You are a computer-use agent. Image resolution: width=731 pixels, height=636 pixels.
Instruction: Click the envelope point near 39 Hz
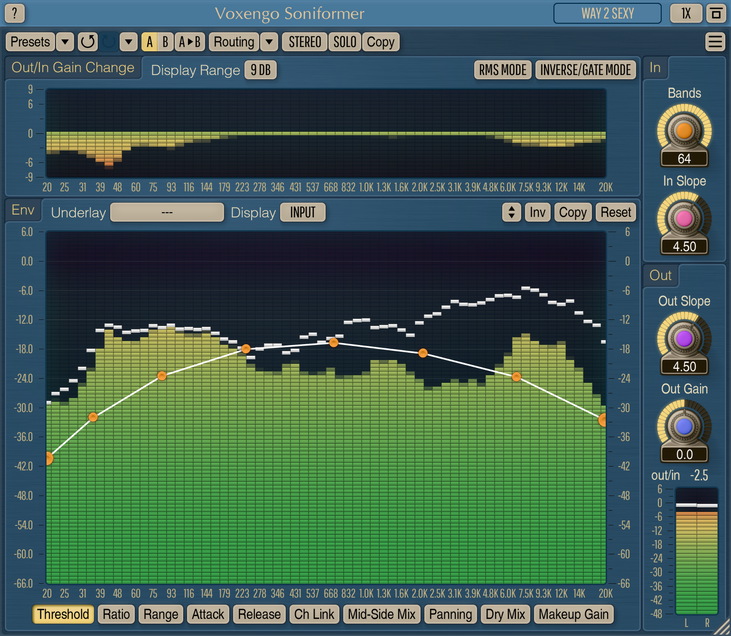93,417
